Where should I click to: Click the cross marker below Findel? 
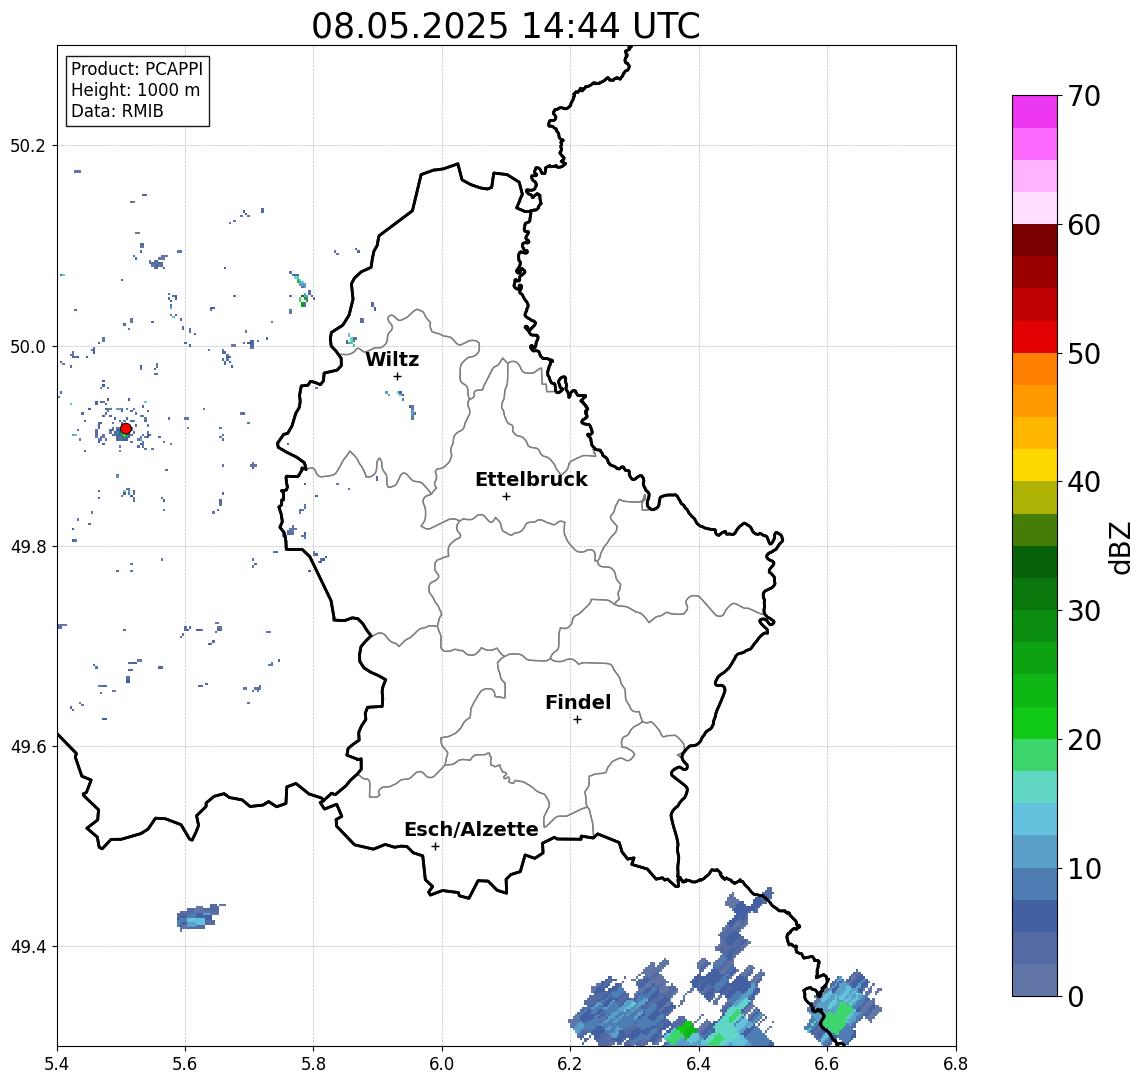tap(577, 720)
